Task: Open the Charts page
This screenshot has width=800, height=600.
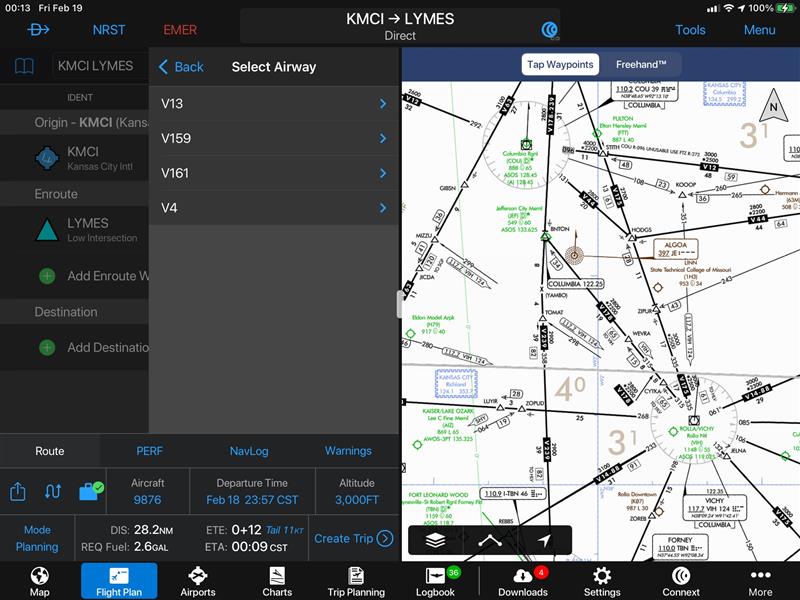Action: (x=277, y=582)
